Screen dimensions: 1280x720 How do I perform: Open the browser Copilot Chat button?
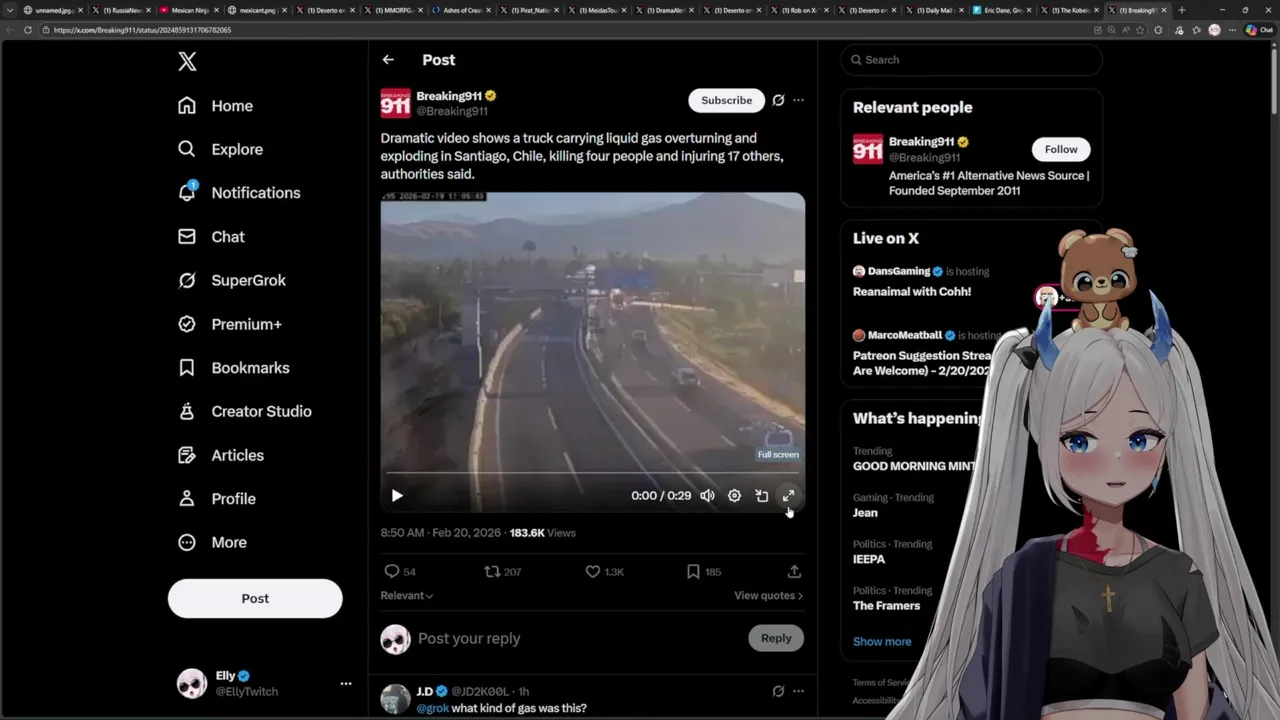pyautogui.click(x=1258, y=30)
